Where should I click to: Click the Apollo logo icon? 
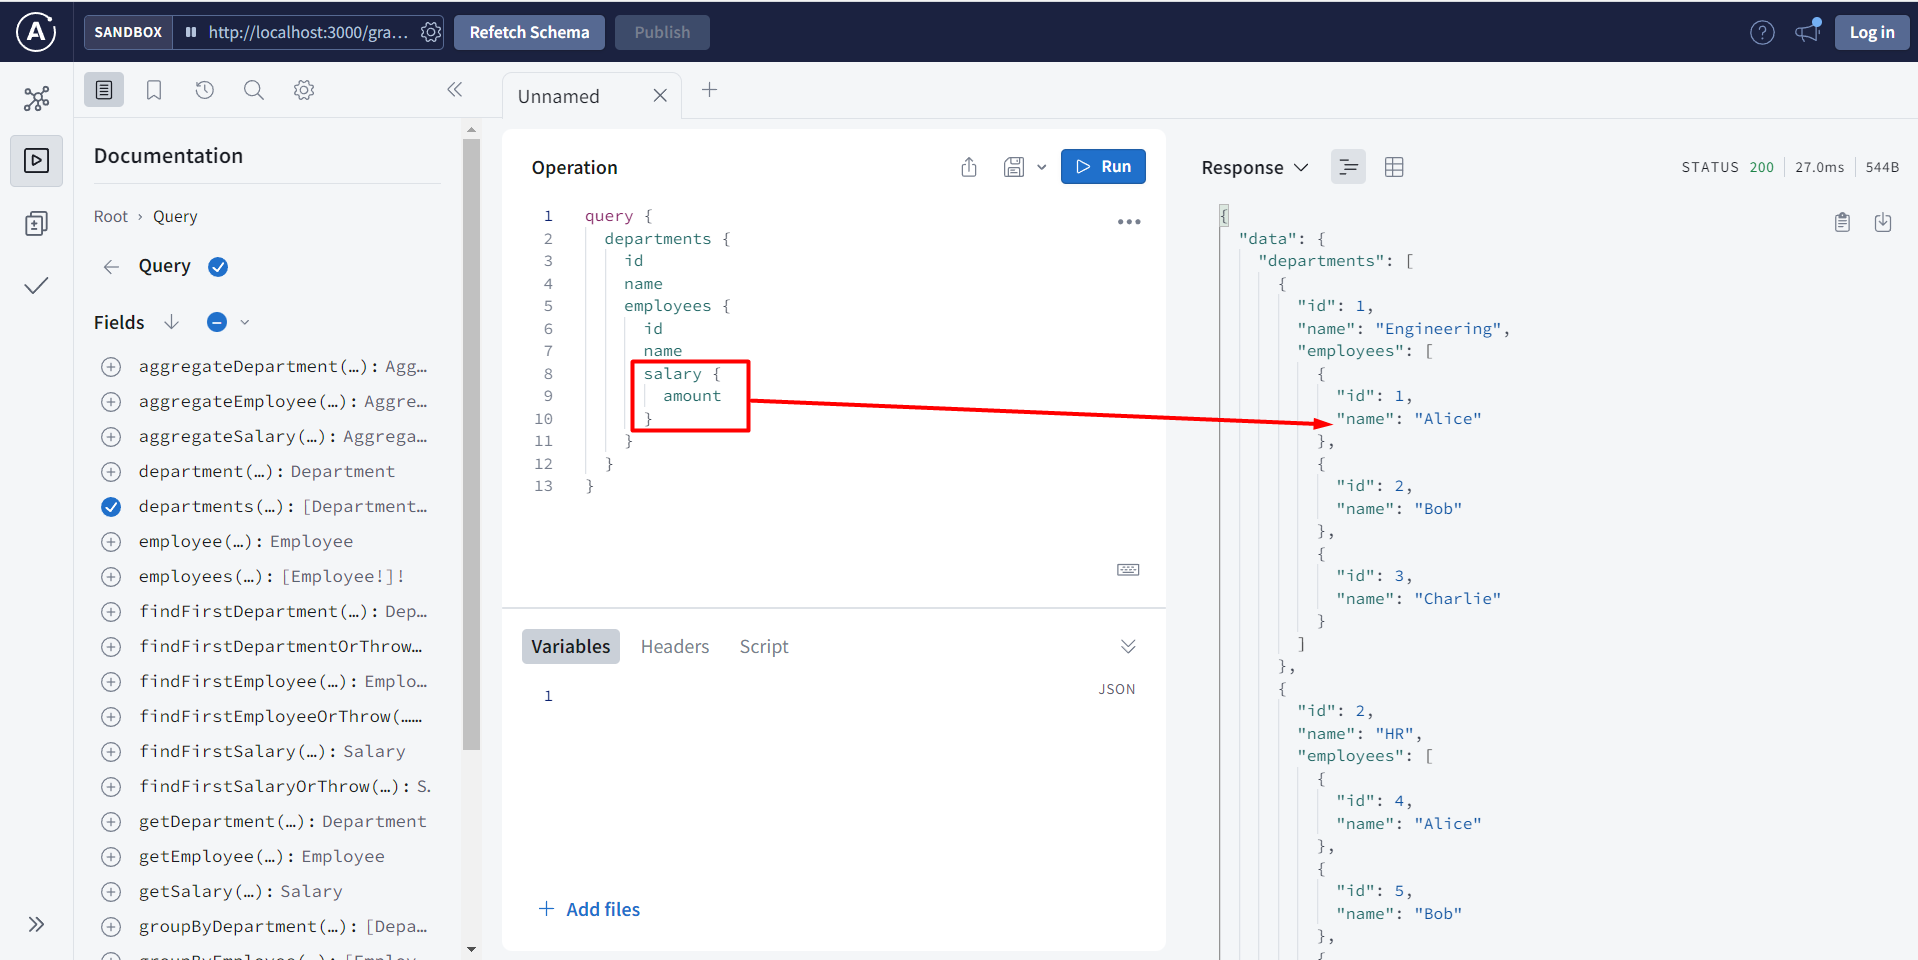tap(36, 32)
